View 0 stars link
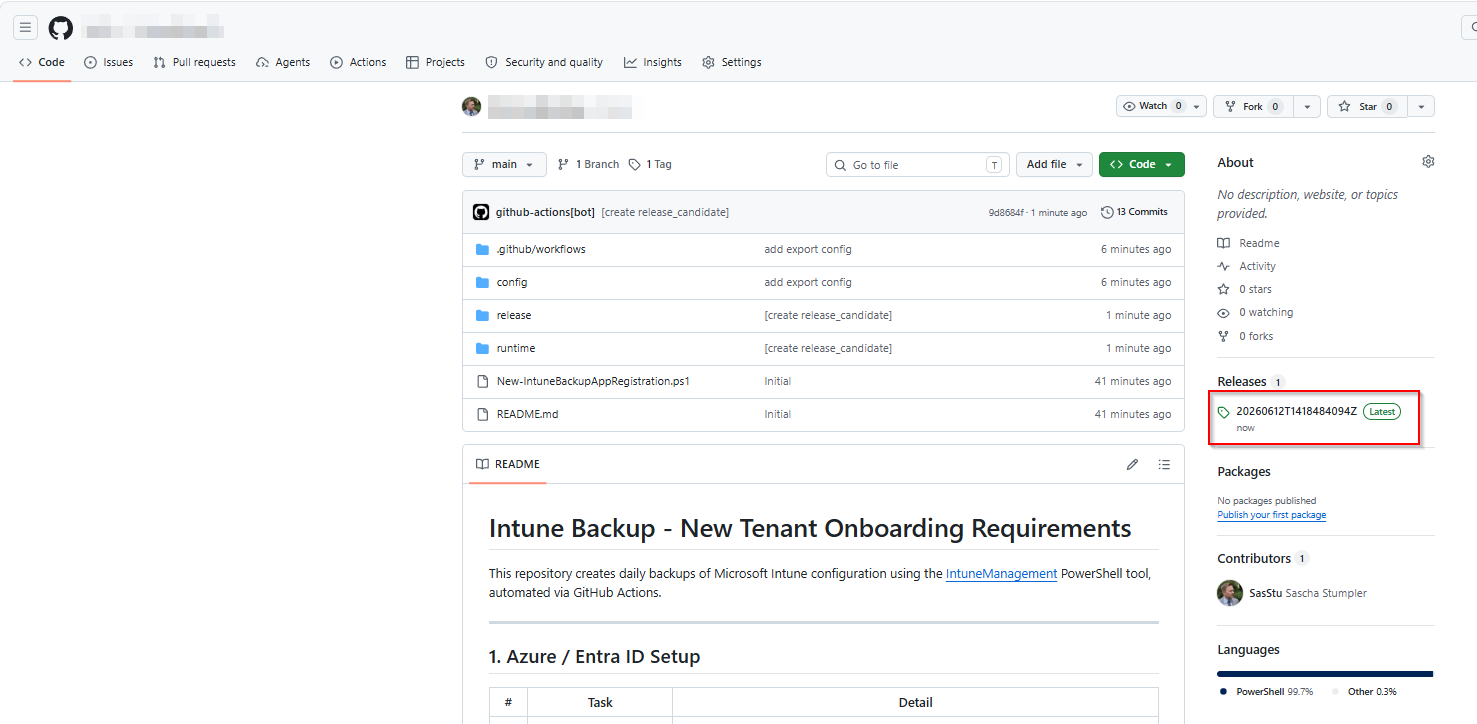 [x=1244, y=289]
